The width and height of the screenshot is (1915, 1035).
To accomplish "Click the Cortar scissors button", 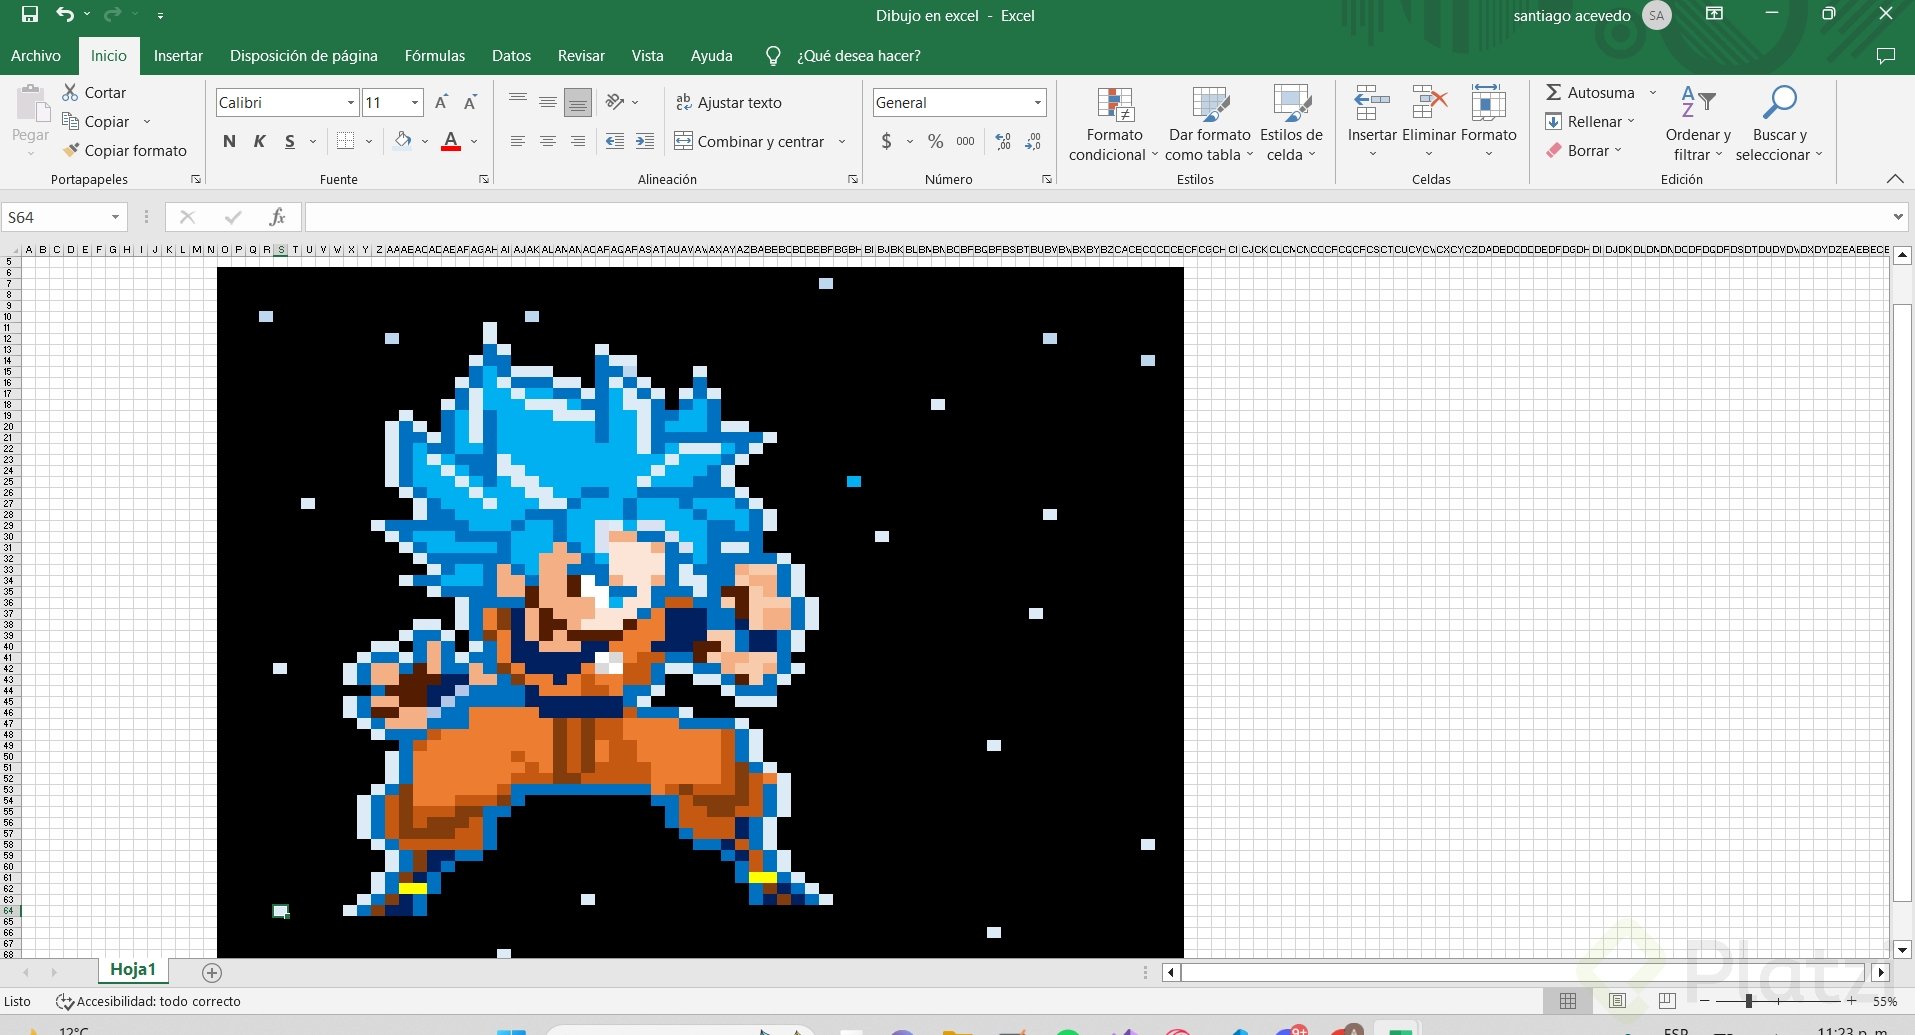I will (x=95, y=92).
